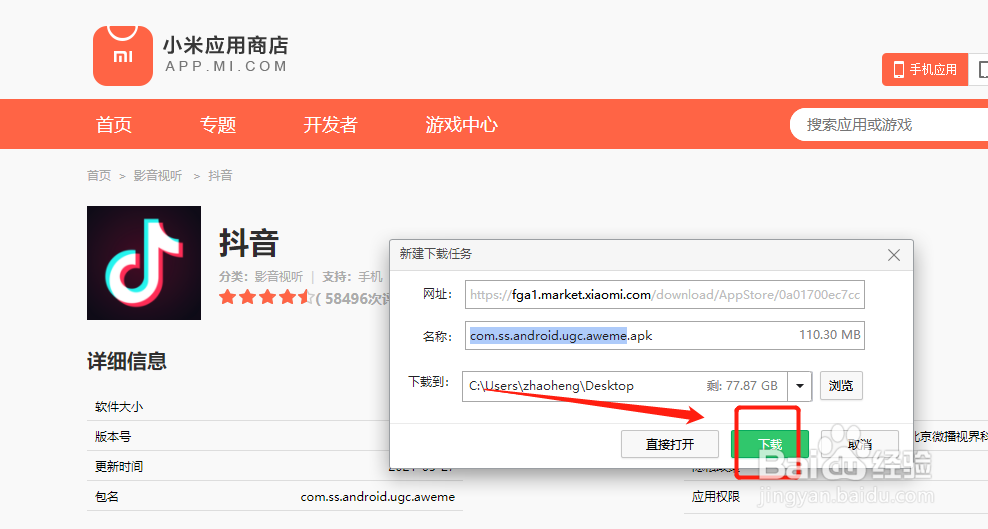Click the 名称 file name field
Viewport: 988px width, 529px height.
pyautogui.click(x=665, y=335)
